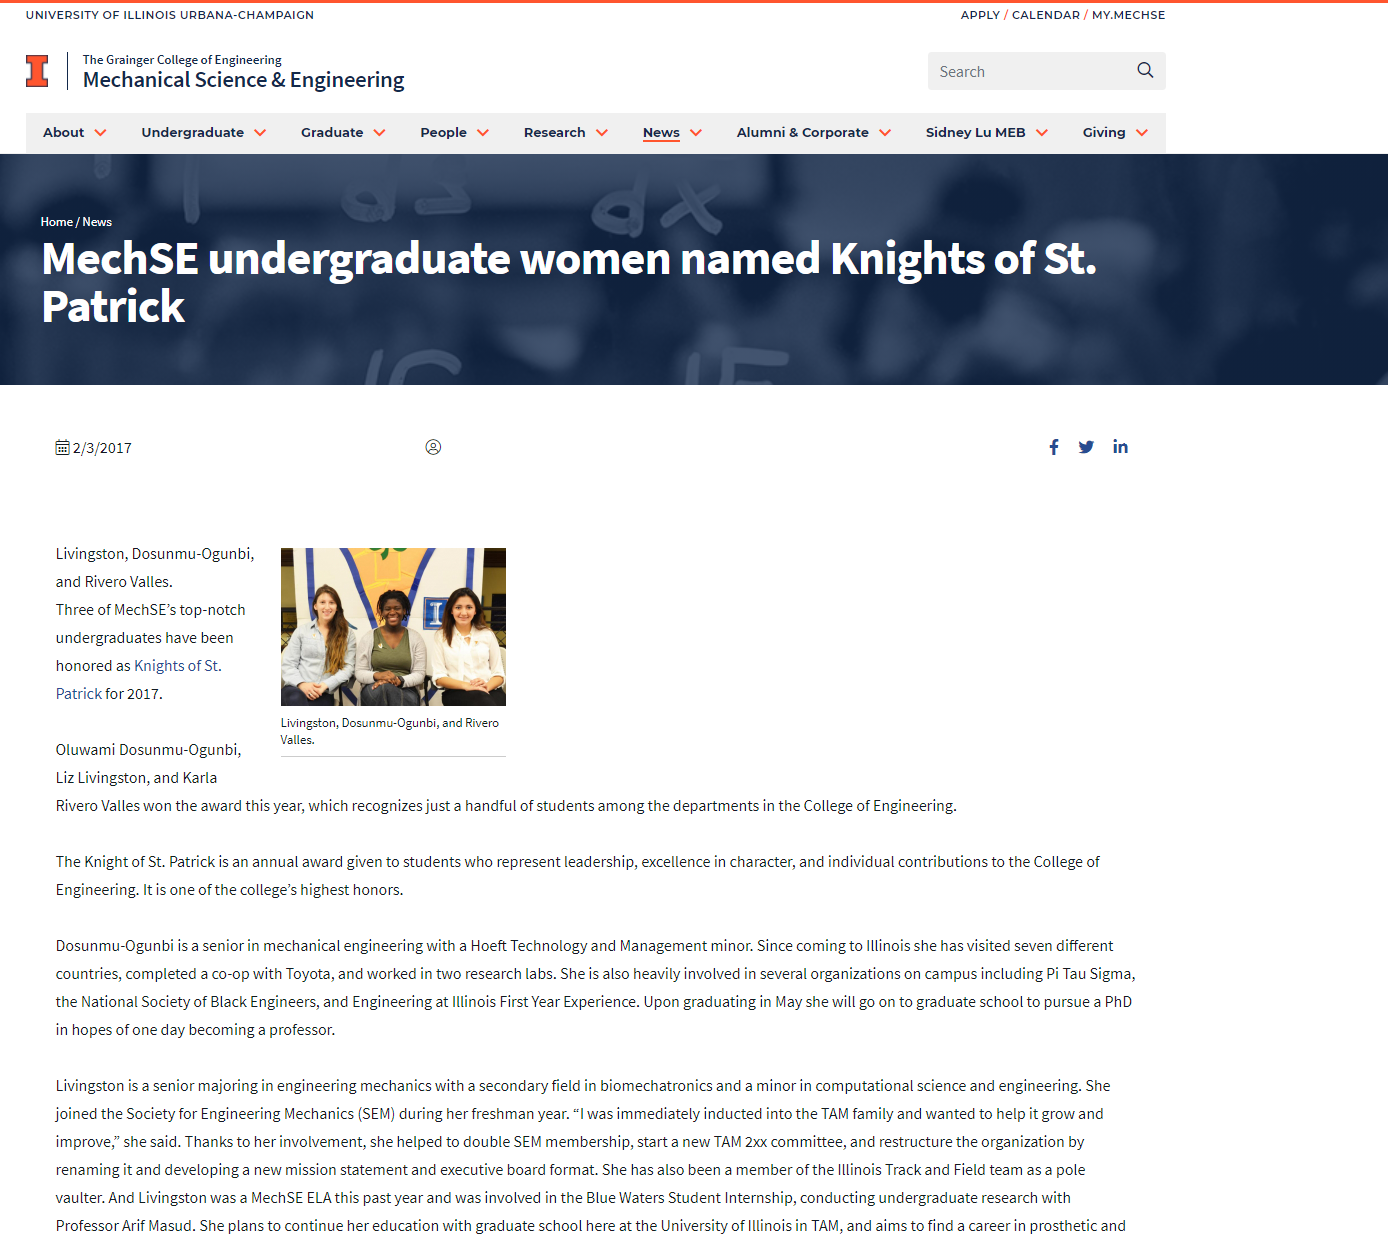Image resolution: width=1388 pixels, height=1237 pixels.
Task: Expand the Alumni & Corporate chevron
Action: click(885, 133)
